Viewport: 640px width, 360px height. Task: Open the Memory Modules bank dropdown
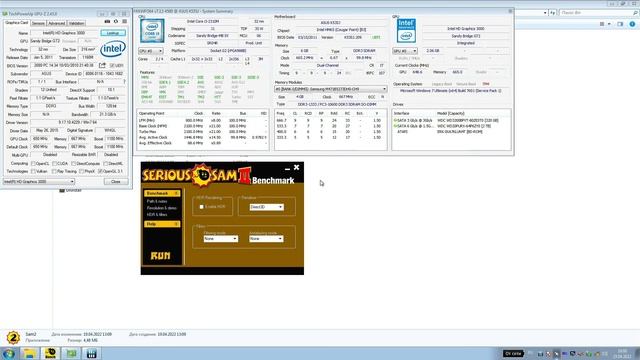[331, 89]
